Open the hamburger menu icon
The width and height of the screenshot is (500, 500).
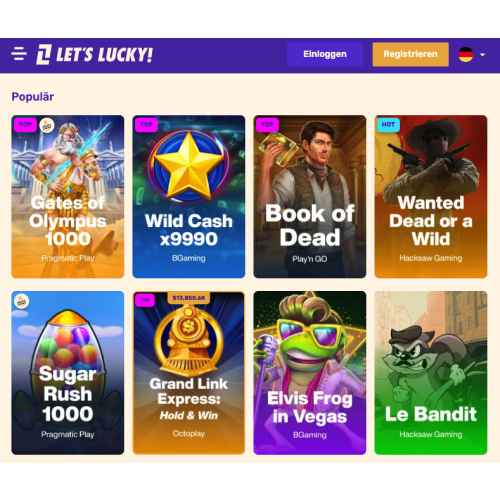19,54
